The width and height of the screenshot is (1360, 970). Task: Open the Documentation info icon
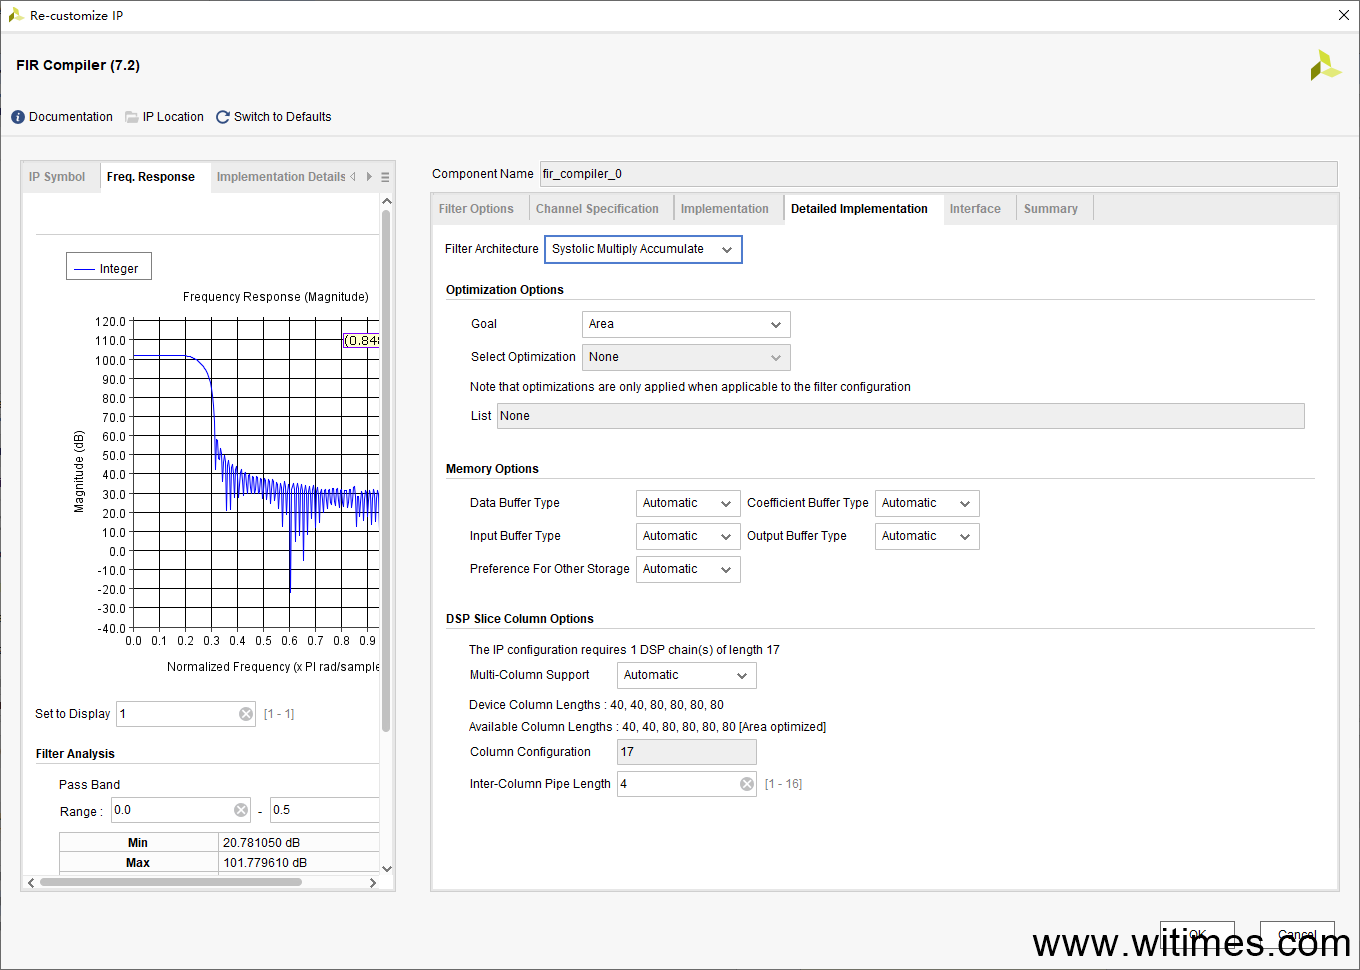point(18,117)
